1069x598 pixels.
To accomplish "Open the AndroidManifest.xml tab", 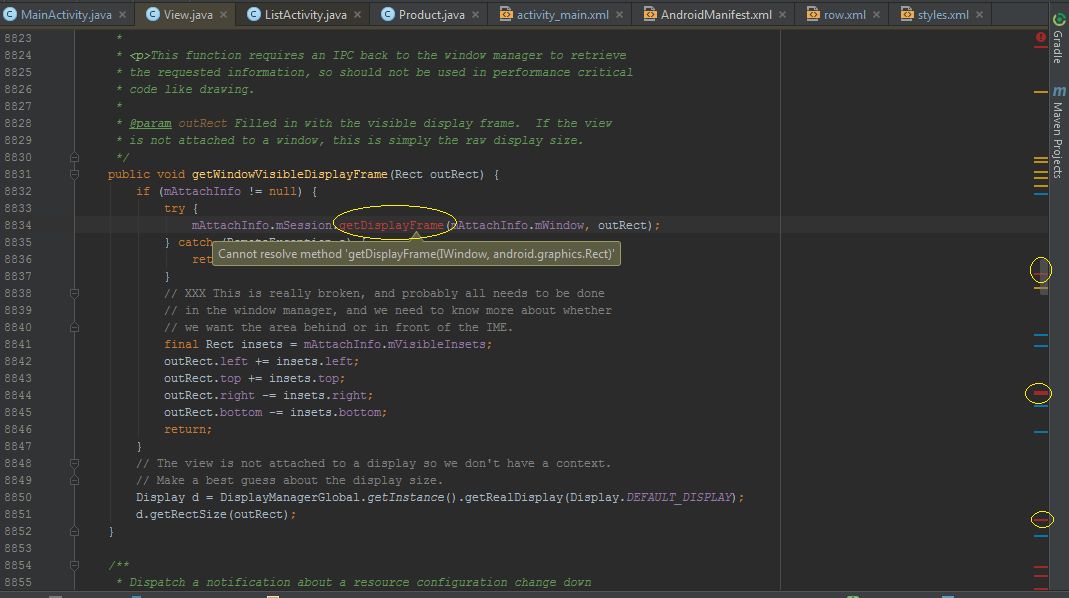I will (715, 14).
